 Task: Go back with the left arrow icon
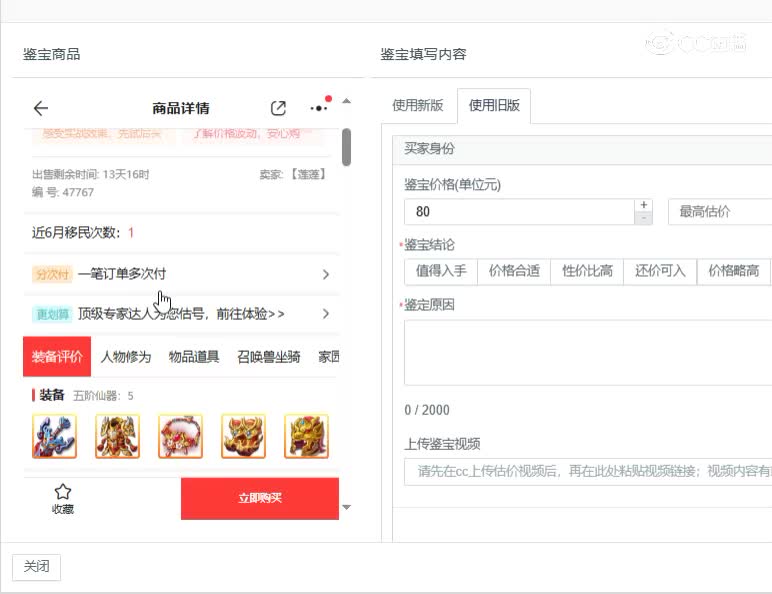tap(41, 108)
